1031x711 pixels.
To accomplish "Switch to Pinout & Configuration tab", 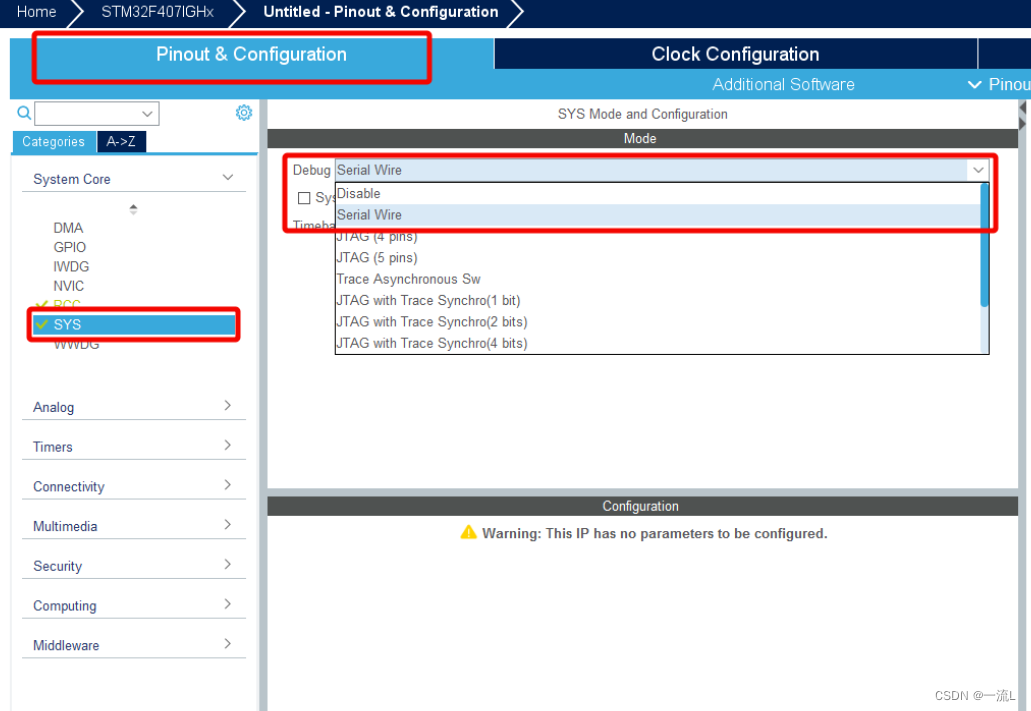I will click(x=251, y=54).
